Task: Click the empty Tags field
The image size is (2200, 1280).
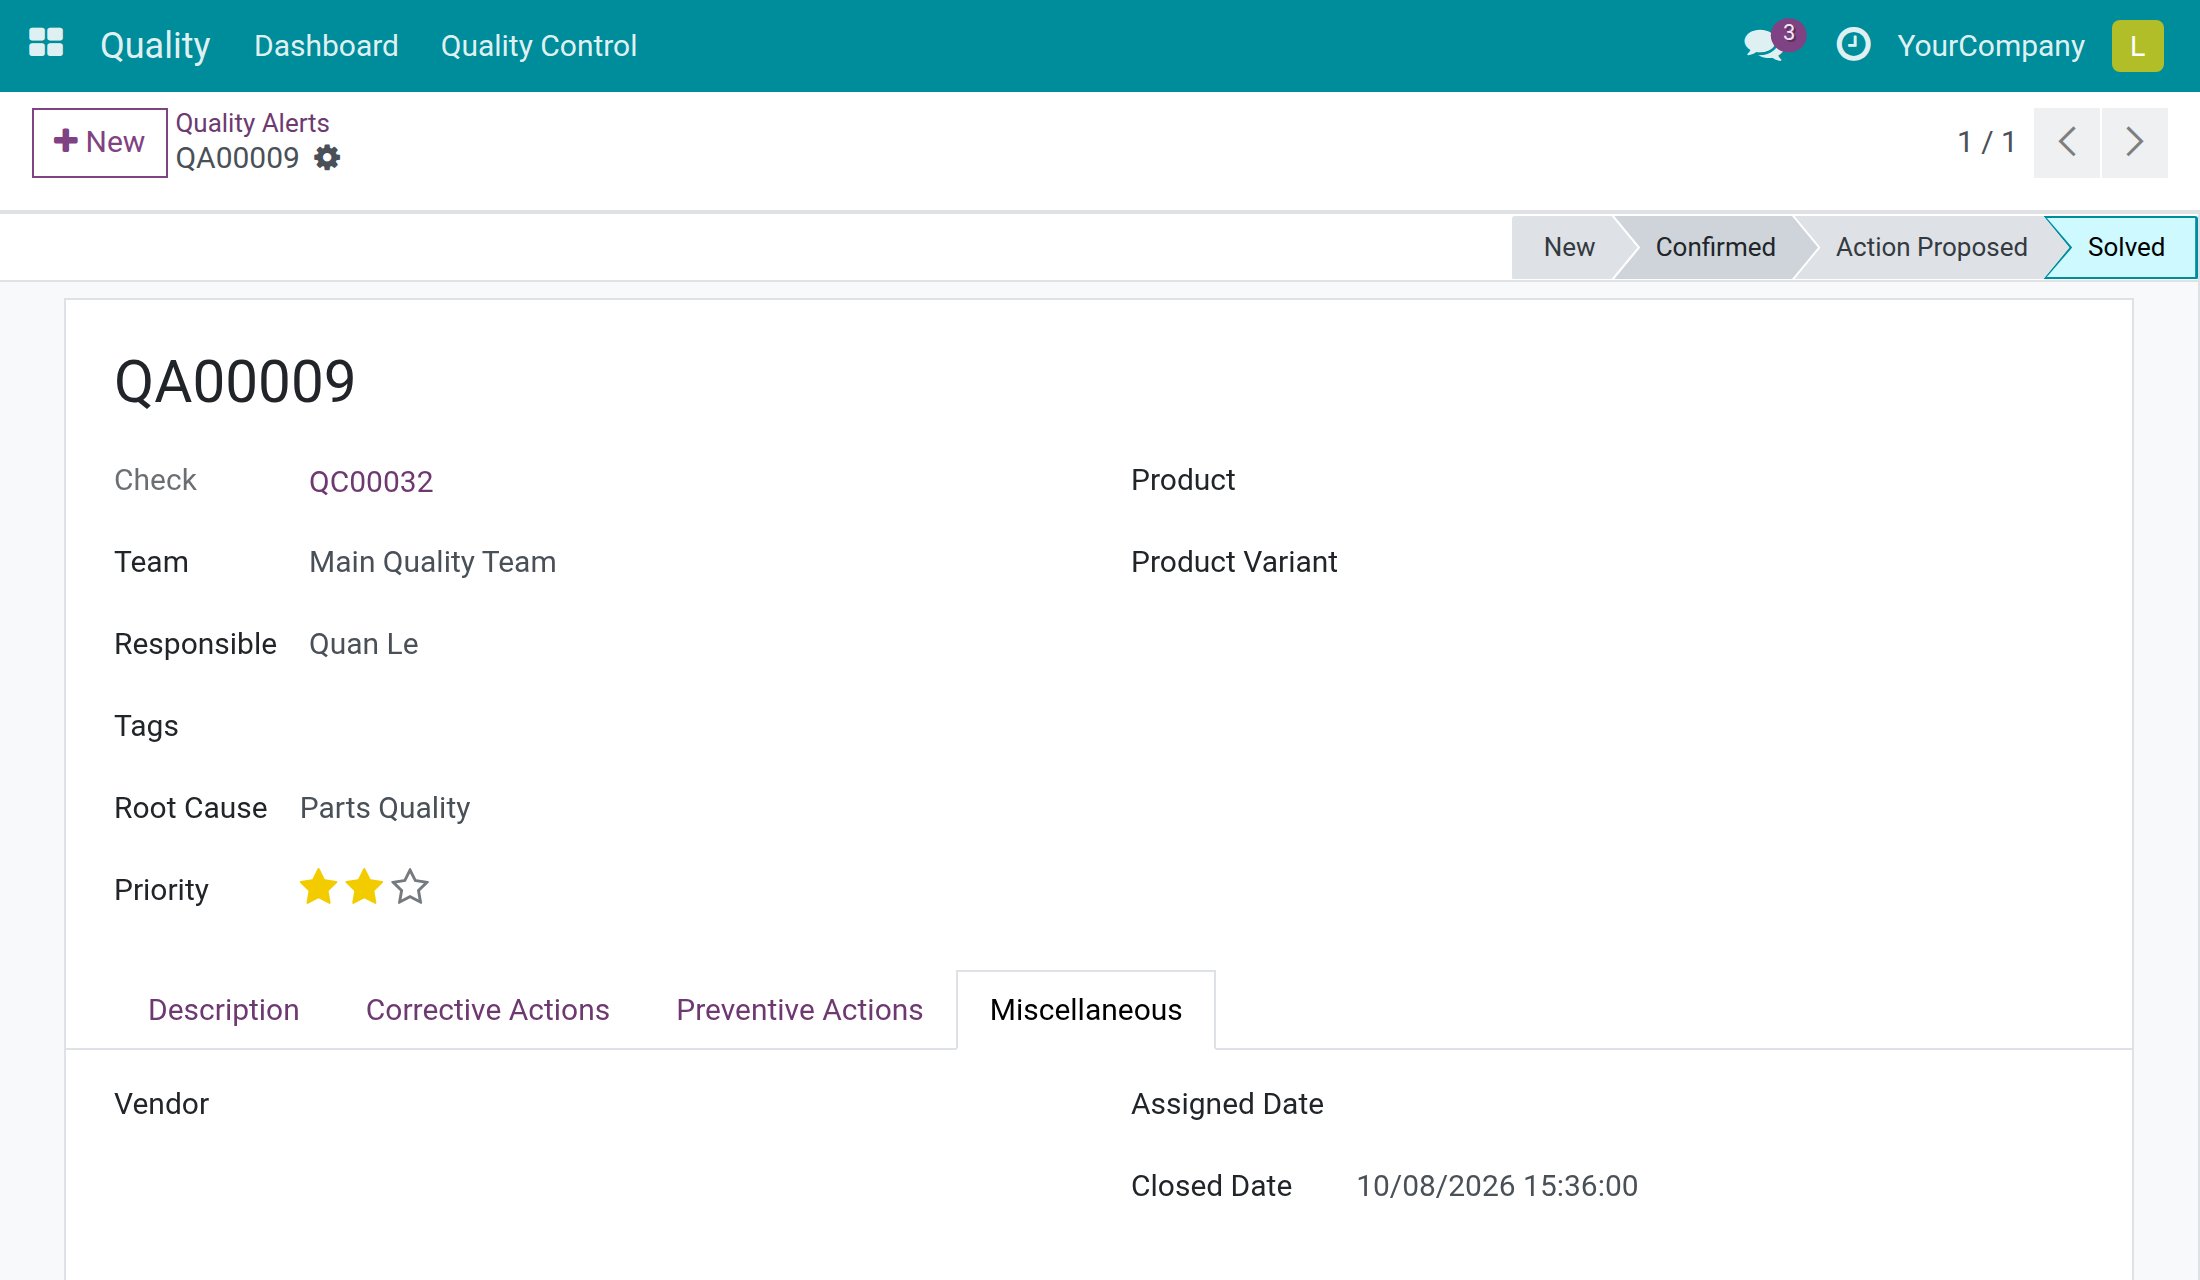Action: point(685,726)
